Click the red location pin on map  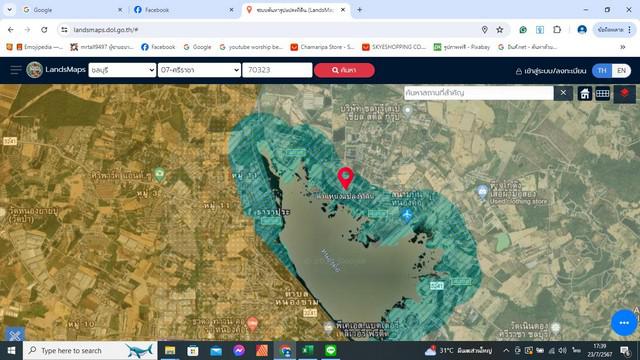[346, 178]
